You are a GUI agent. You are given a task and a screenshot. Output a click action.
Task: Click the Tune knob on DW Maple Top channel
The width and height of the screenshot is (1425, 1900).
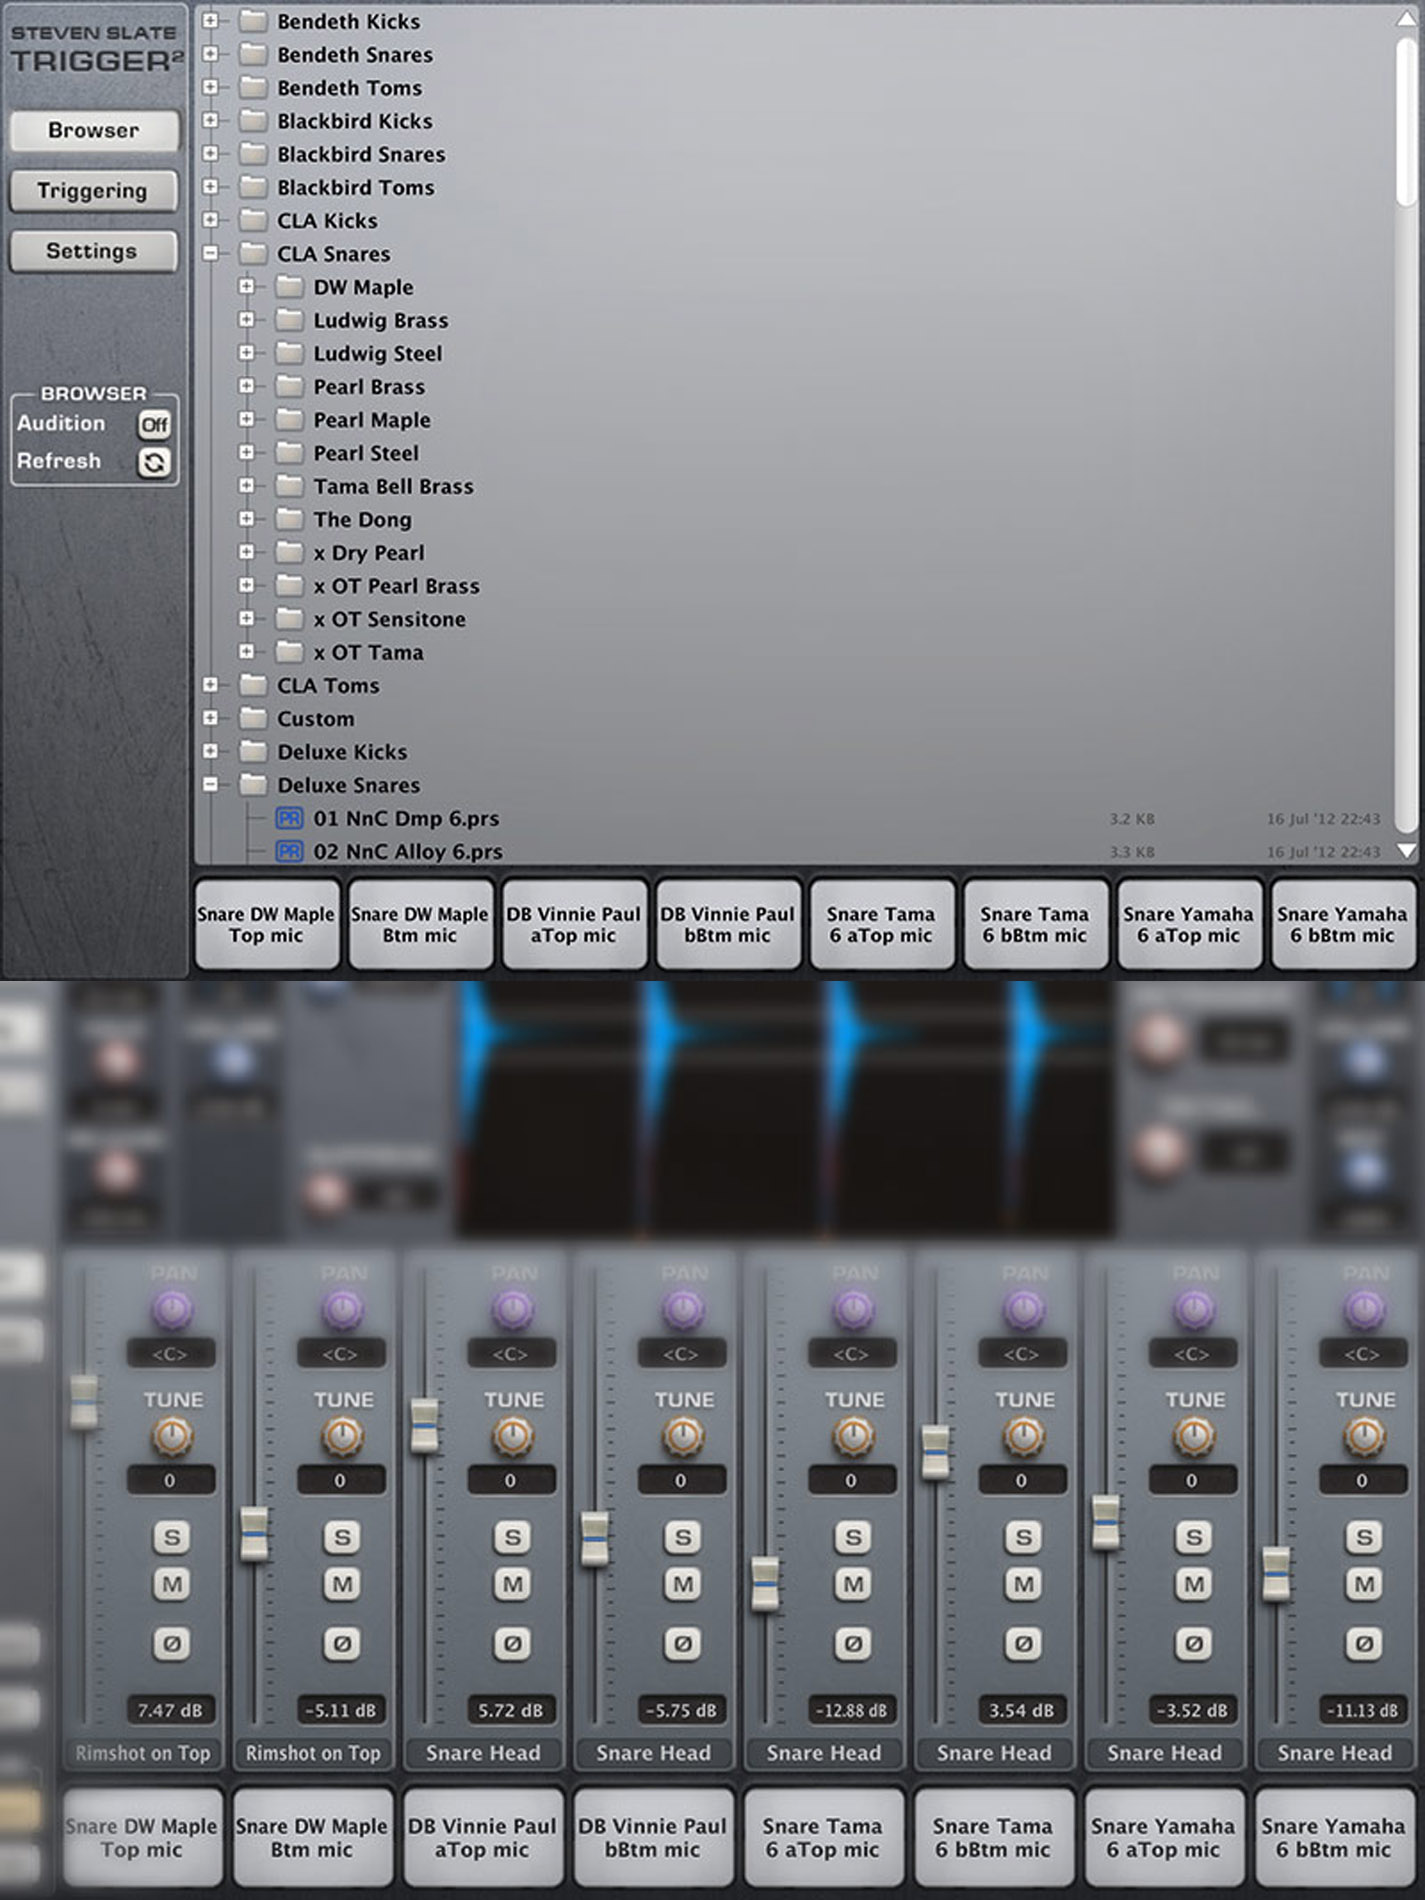tap(172, 1437)
